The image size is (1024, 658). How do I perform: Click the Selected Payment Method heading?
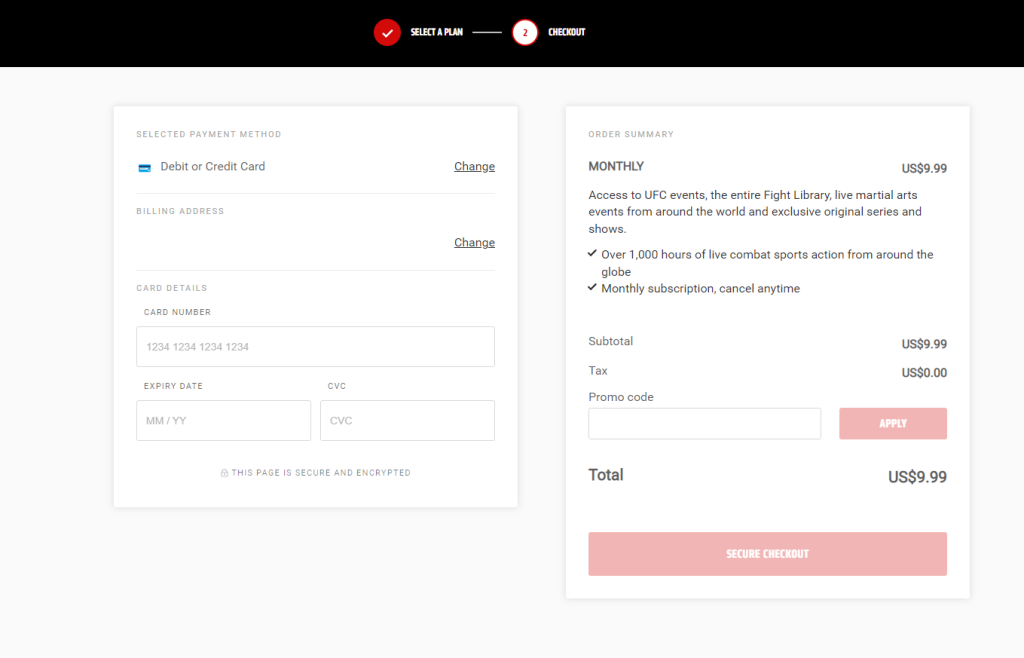pyautogui.click(x=209, y=134)
